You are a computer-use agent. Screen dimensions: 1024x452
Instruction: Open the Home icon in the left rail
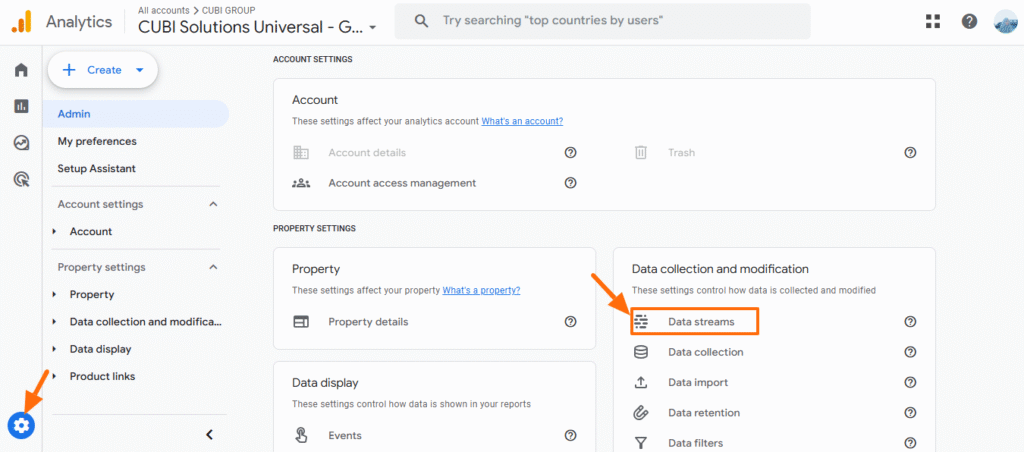[21, 69]
